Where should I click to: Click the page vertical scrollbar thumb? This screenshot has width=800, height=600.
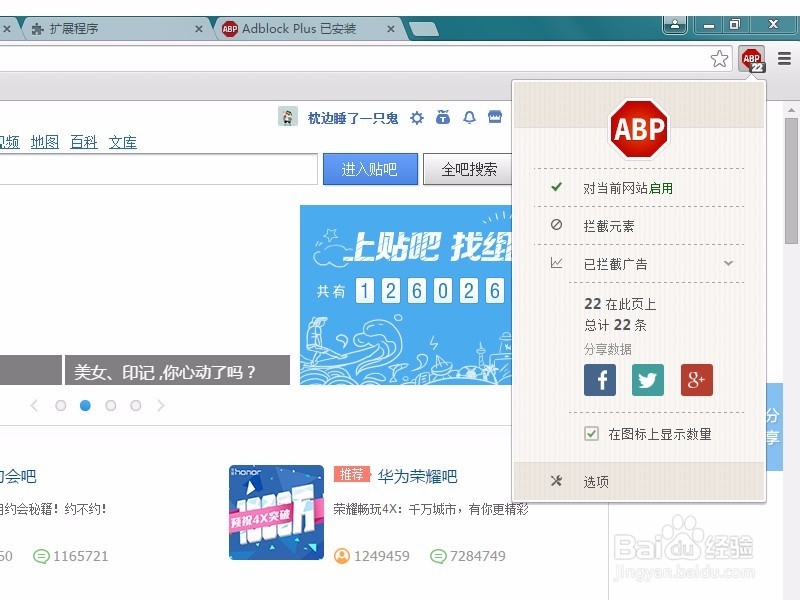point(791,181)
